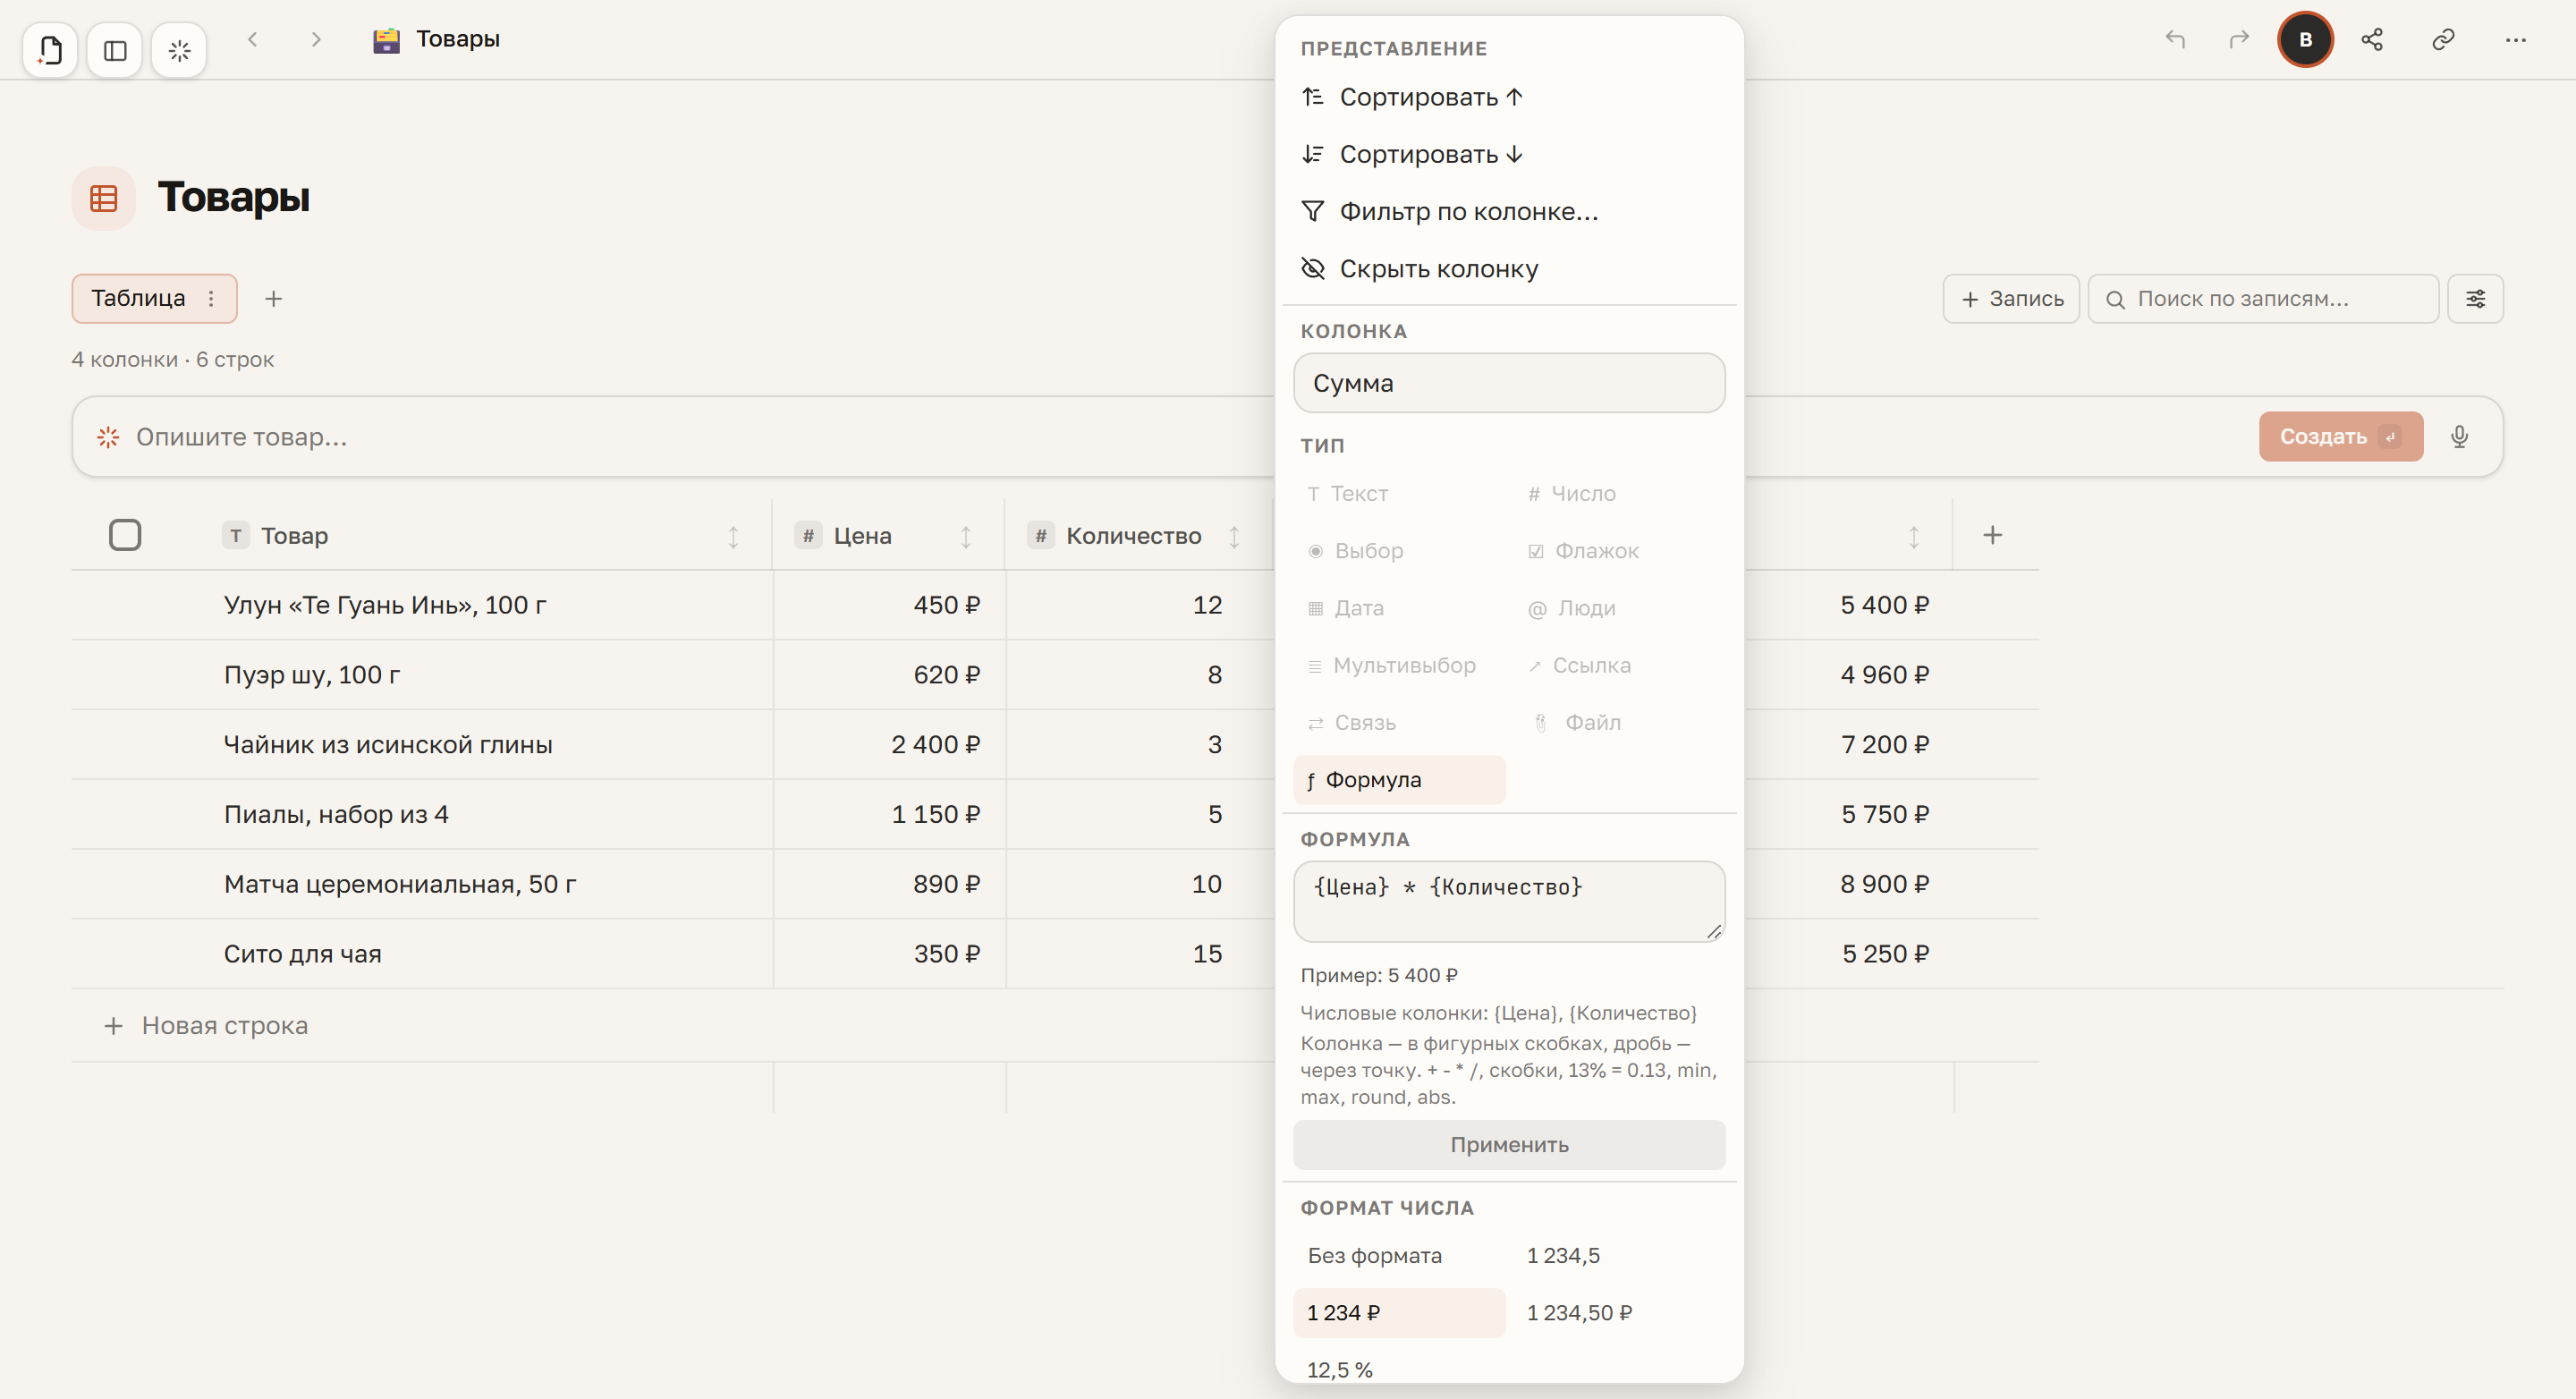
Task: Open the three-dot more menu
Action: [x=2515, y=39]
